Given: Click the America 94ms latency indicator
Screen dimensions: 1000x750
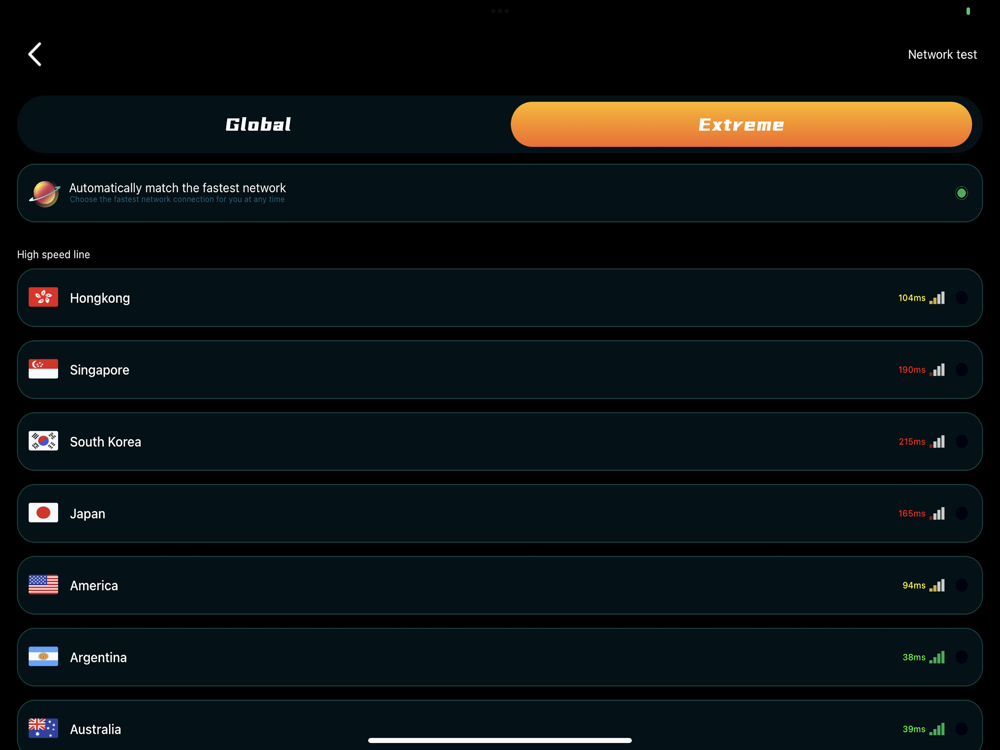Looking at the screenshot, I should point(913,585).
